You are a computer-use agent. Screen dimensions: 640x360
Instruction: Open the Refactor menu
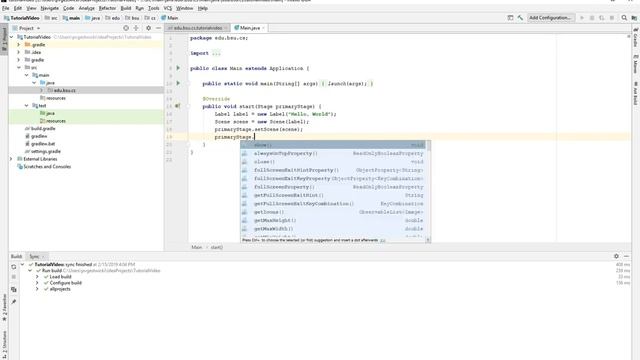[x=107, y=8]
